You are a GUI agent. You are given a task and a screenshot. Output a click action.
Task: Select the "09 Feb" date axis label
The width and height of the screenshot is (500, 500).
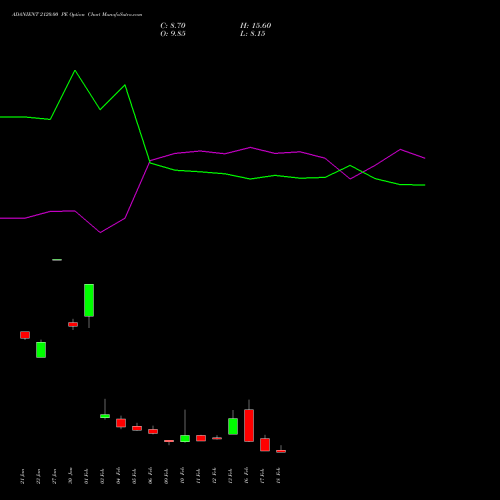pos(166,476)
